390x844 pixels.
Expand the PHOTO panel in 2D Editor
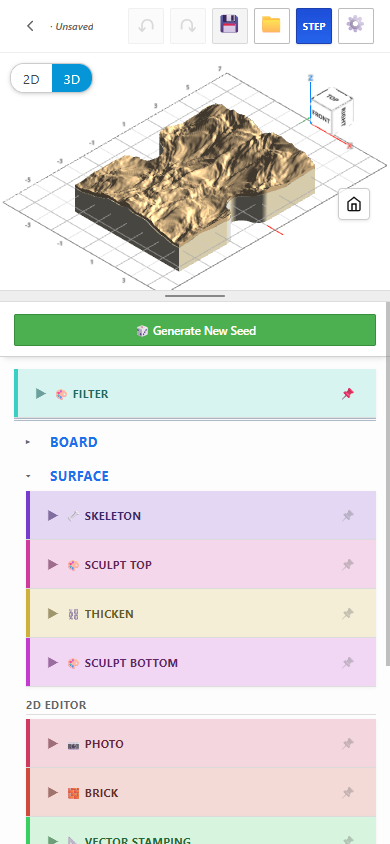click(201, 743)
